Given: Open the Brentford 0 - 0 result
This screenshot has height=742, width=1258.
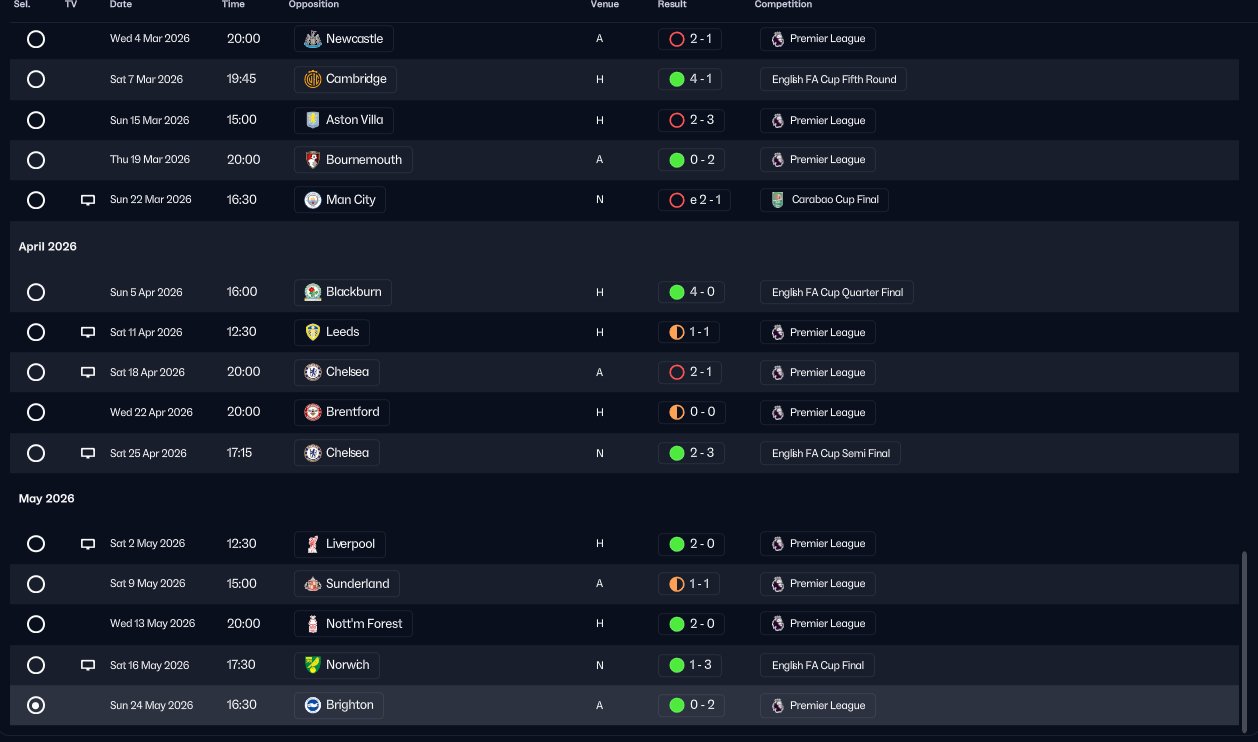Looking at the screenshot, I should pyautogui.click(x=690, y=412).
